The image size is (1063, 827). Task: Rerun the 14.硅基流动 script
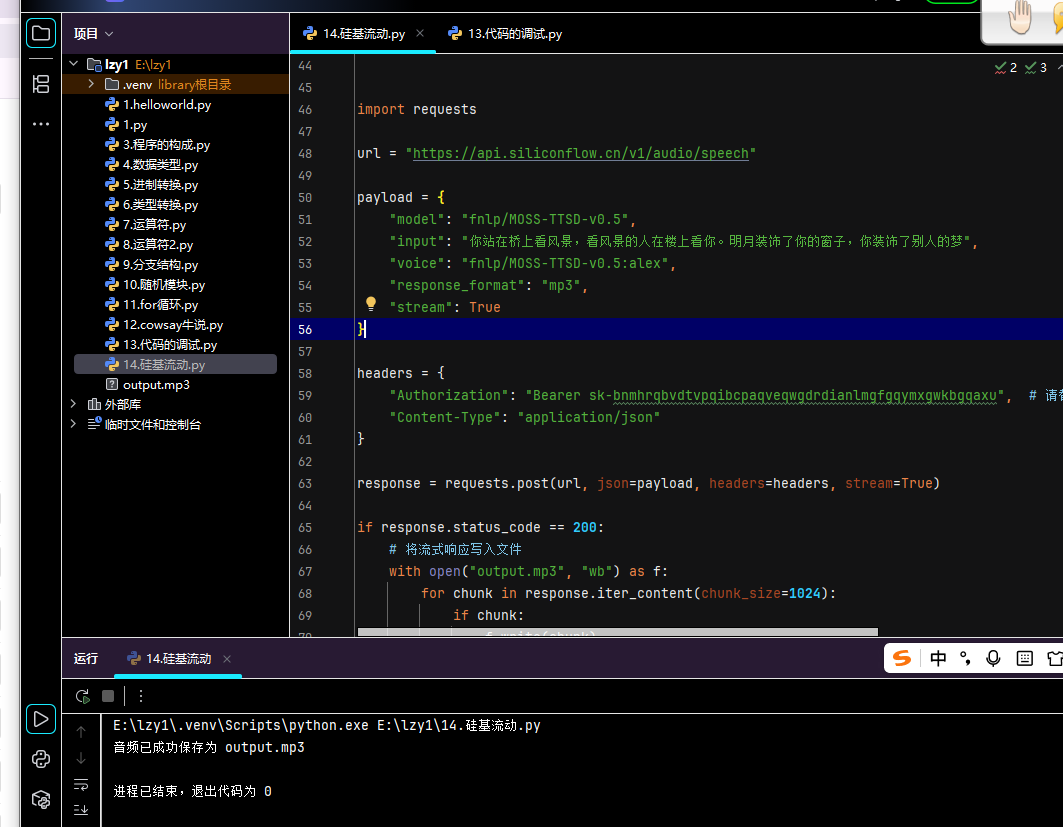coord(83,696)
